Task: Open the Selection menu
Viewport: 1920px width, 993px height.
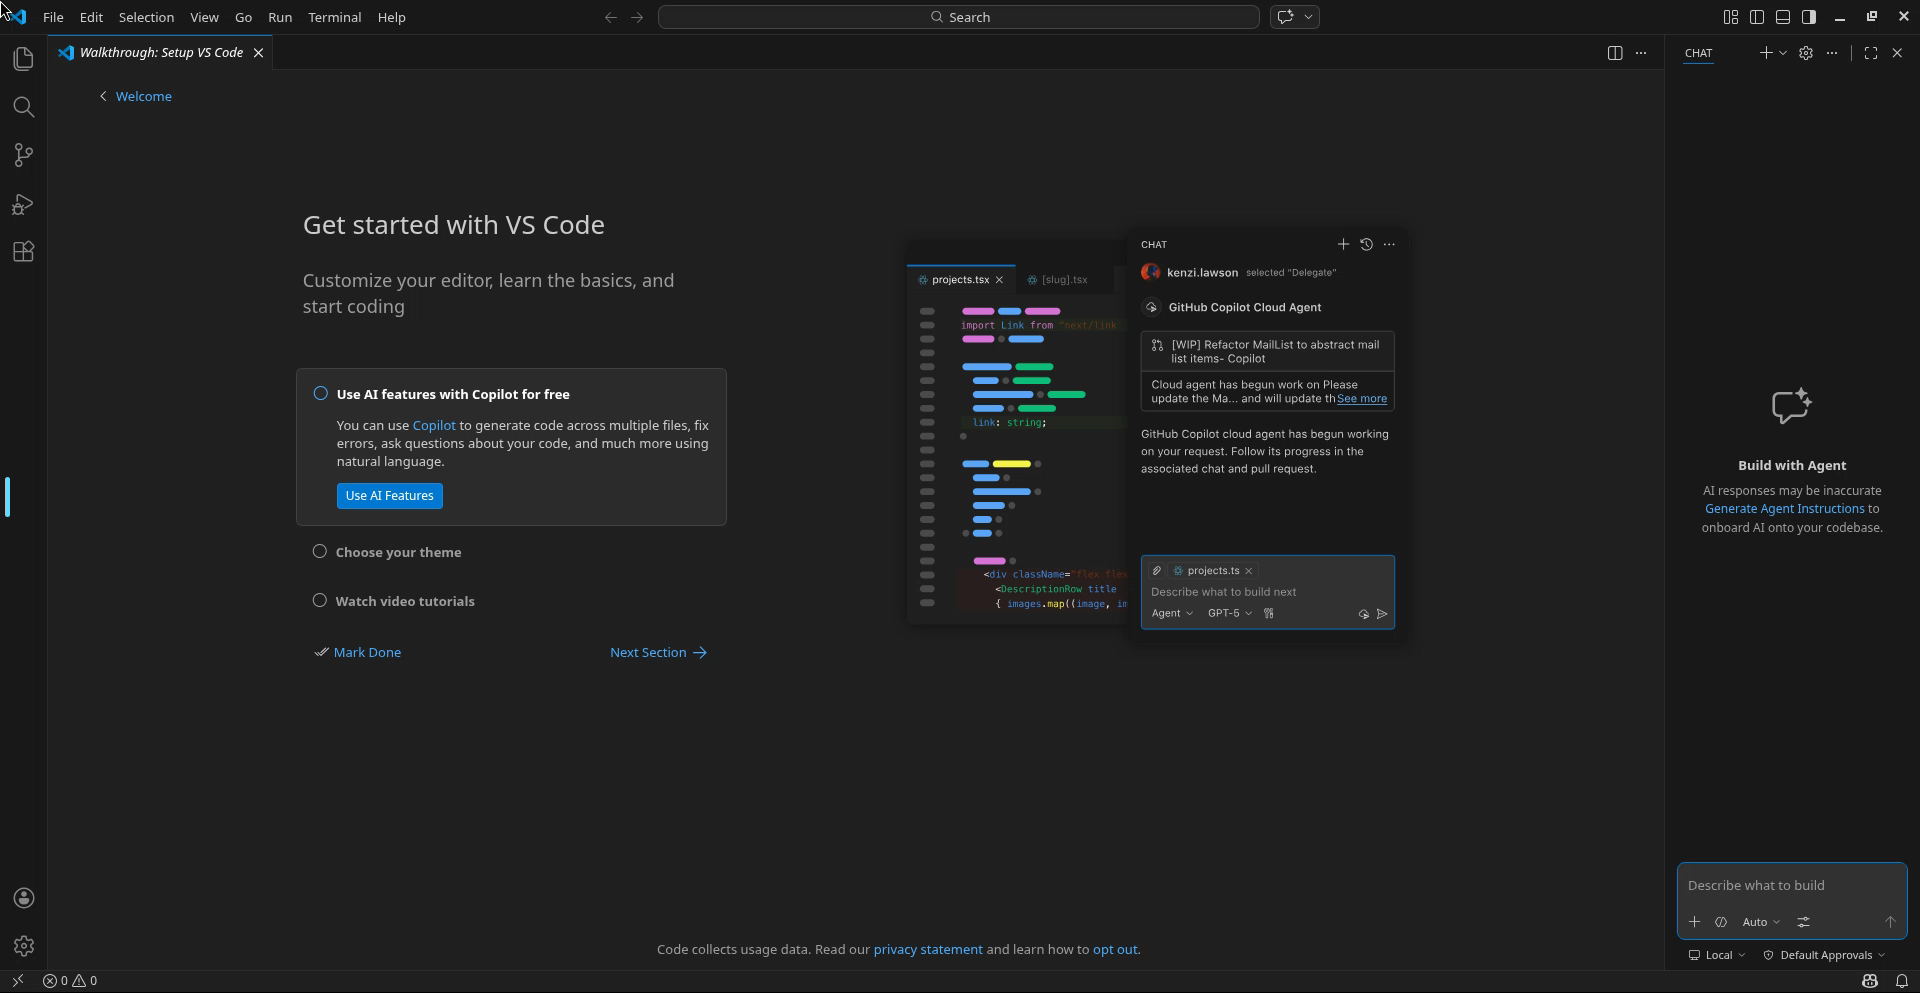Action: coord(146,17)
